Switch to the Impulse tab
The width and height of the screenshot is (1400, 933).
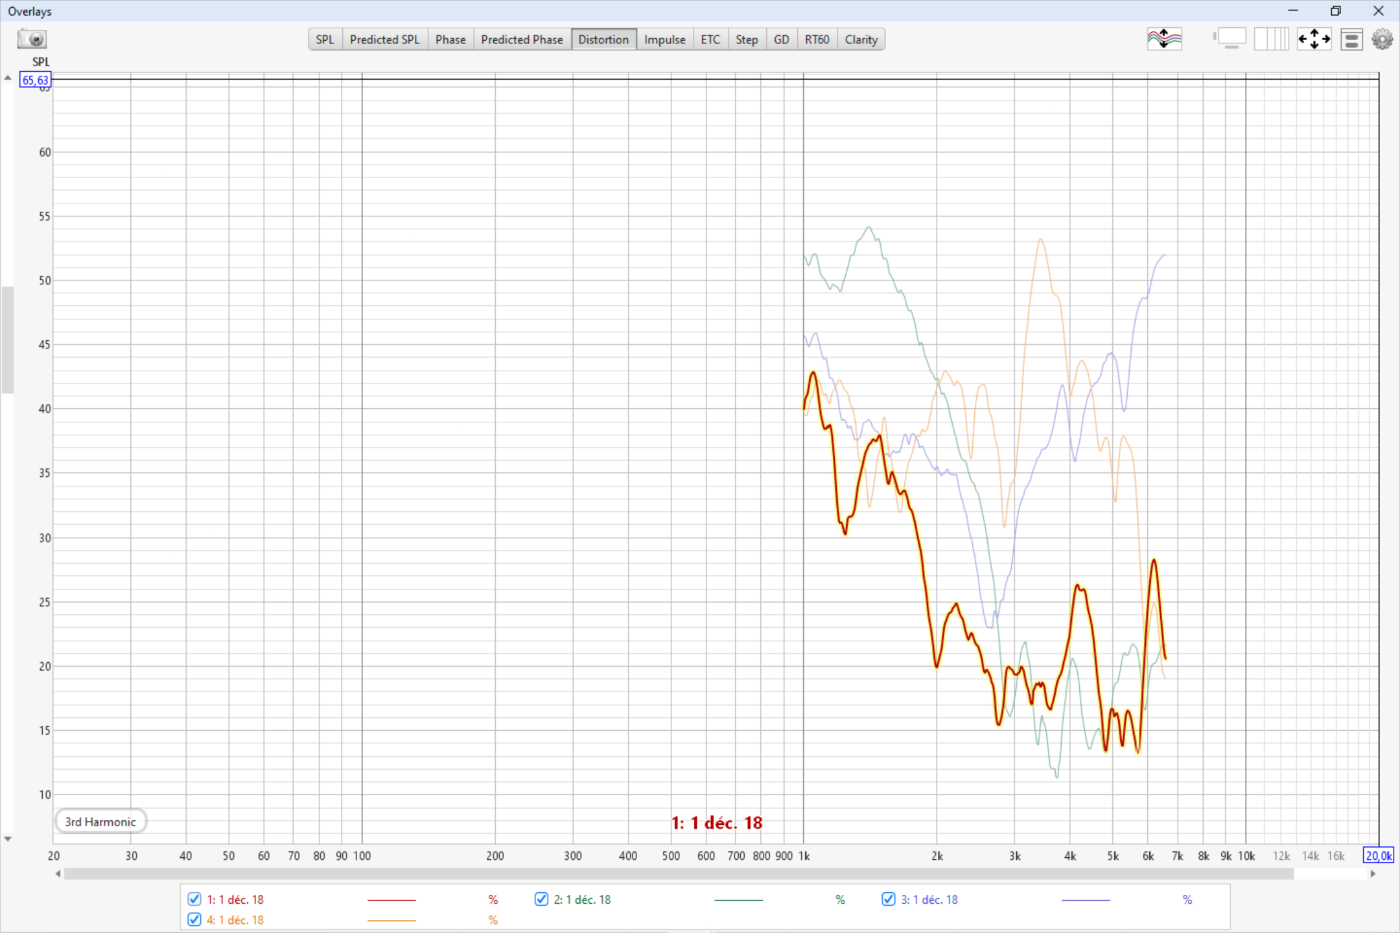coord(664,40)
